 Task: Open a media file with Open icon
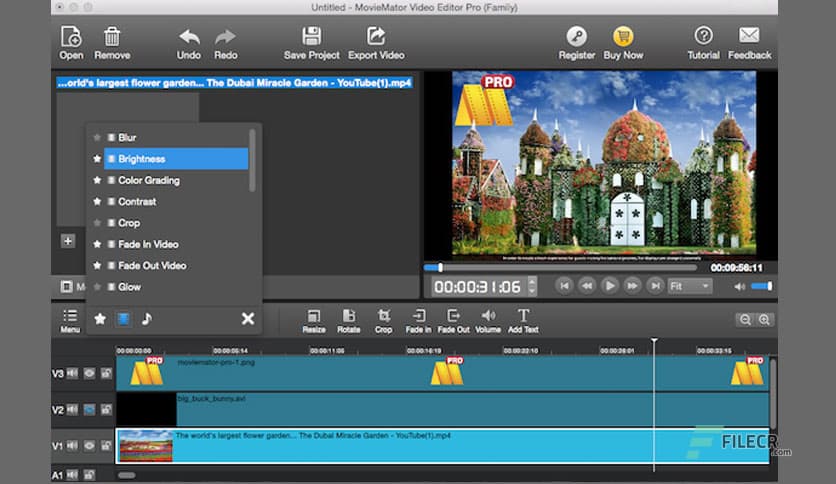pyautogui.click(x=71, y=43)
